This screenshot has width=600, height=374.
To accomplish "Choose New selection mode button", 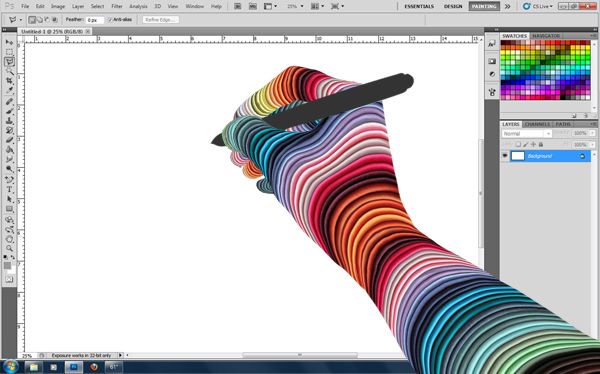I will [x=33, y=20].
